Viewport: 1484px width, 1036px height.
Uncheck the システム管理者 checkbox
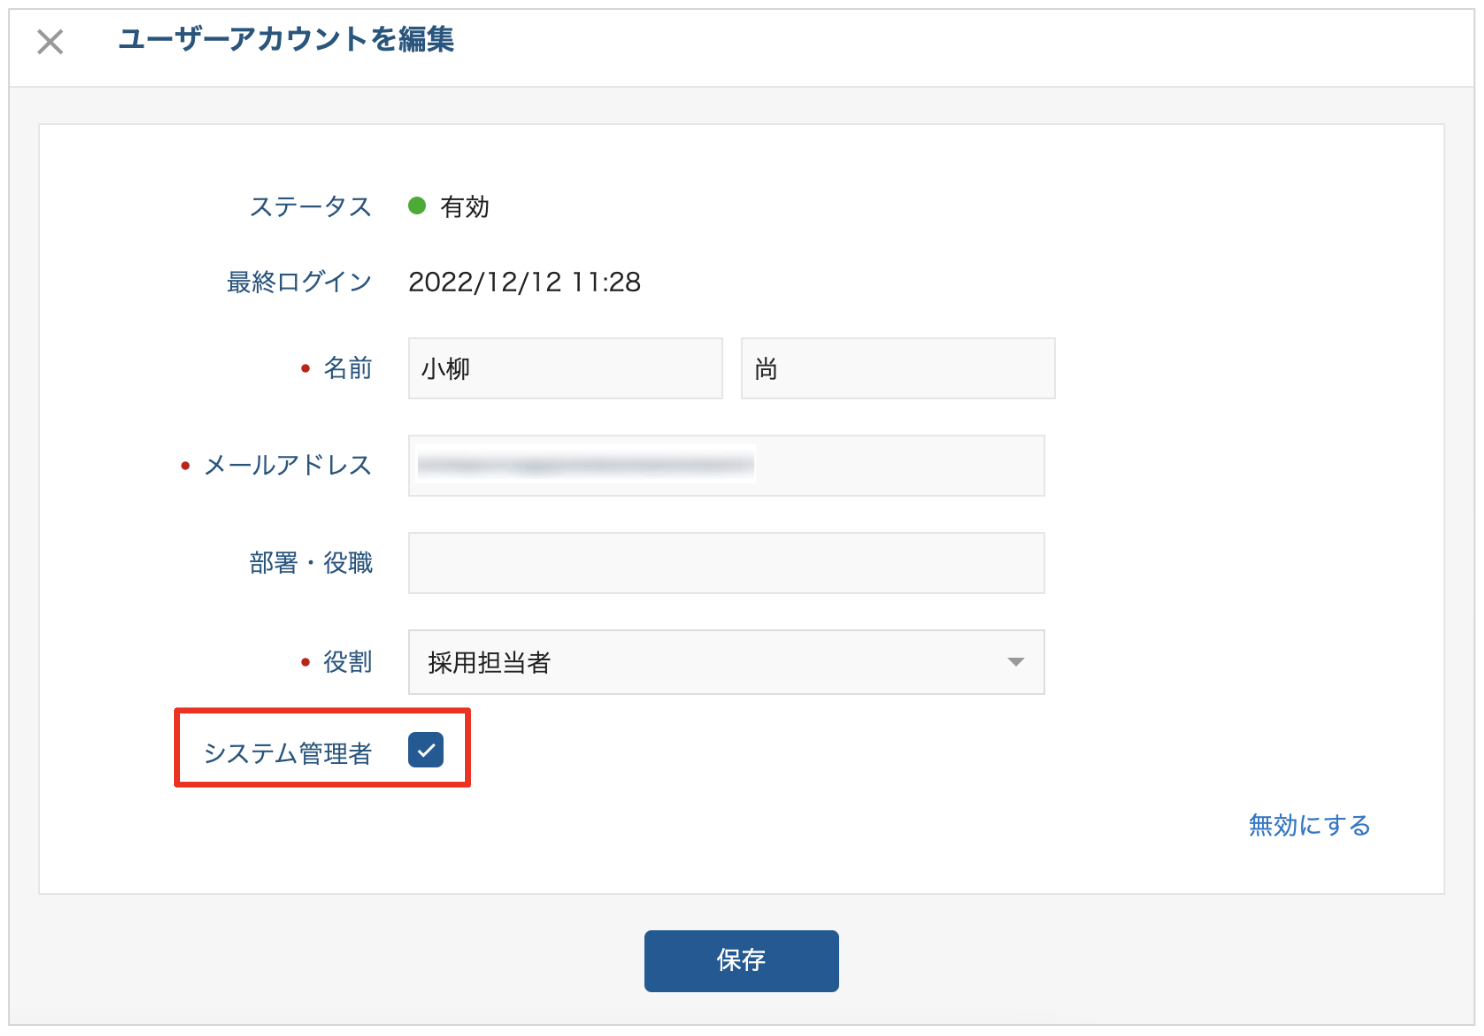(x=425, y=750)
